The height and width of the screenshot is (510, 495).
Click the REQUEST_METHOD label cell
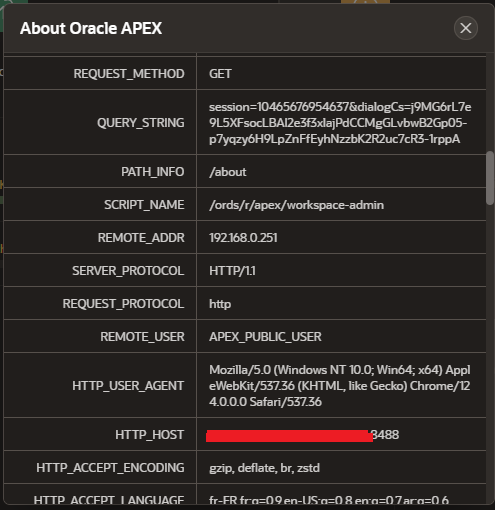[129, 74]
